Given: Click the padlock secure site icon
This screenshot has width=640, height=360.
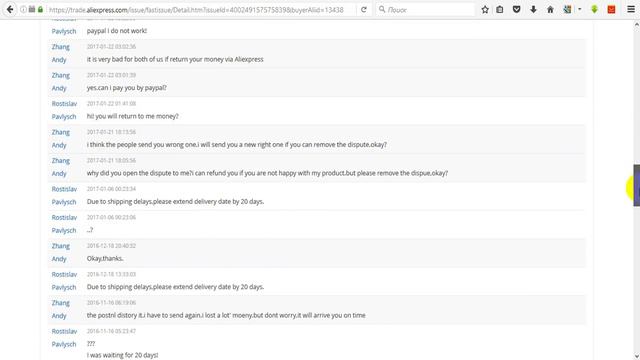Looking at the screenshot, I should click(x=40, y=9).
